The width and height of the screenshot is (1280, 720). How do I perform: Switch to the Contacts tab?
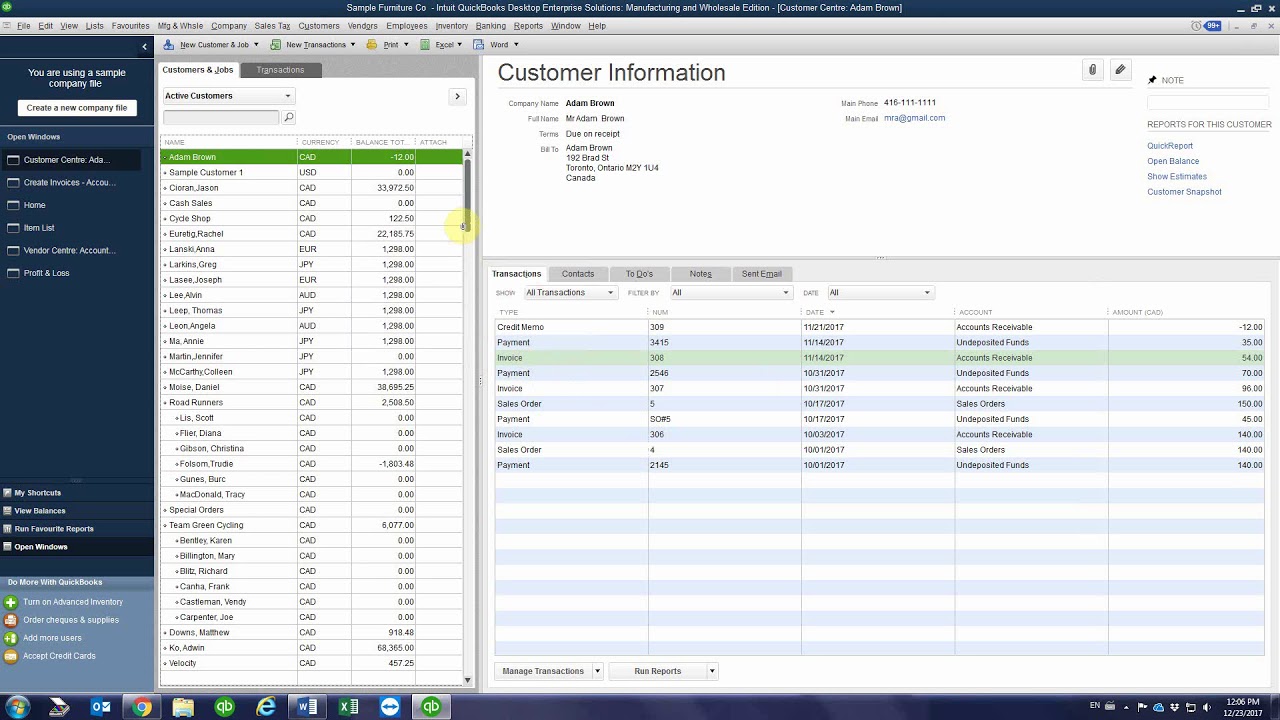578,273
